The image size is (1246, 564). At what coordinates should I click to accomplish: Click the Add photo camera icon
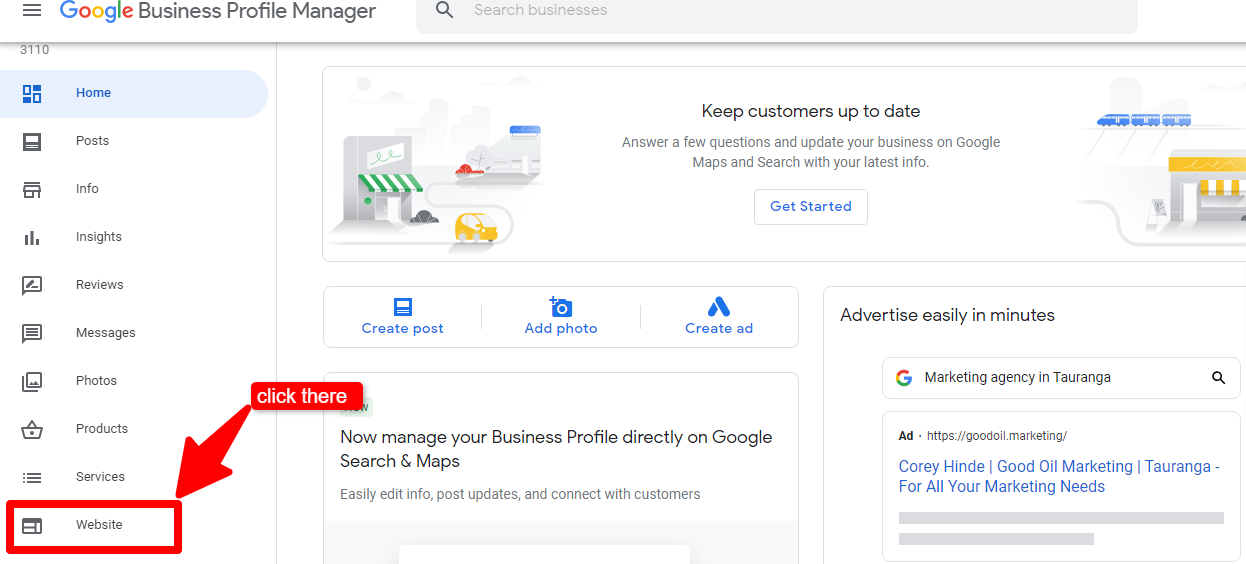(561, 306)
